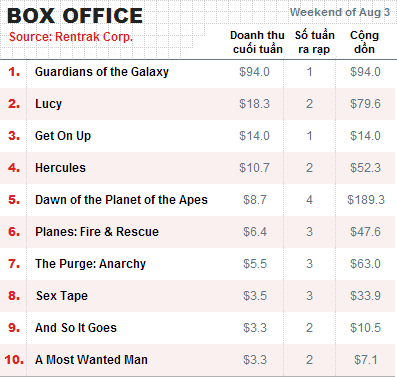
Task: Select rank number 10. in the list
Action: (14, 360)
